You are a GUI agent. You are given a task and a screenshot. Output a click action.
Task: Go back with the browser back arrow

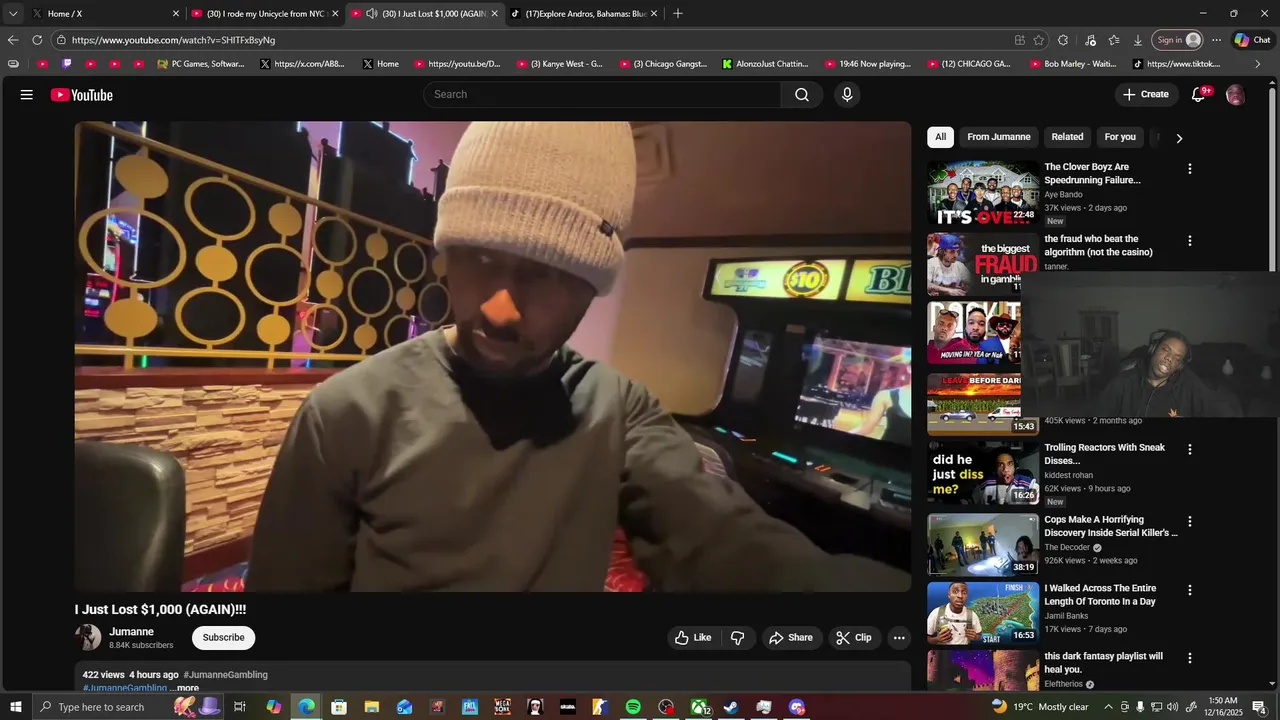[12, 40]
